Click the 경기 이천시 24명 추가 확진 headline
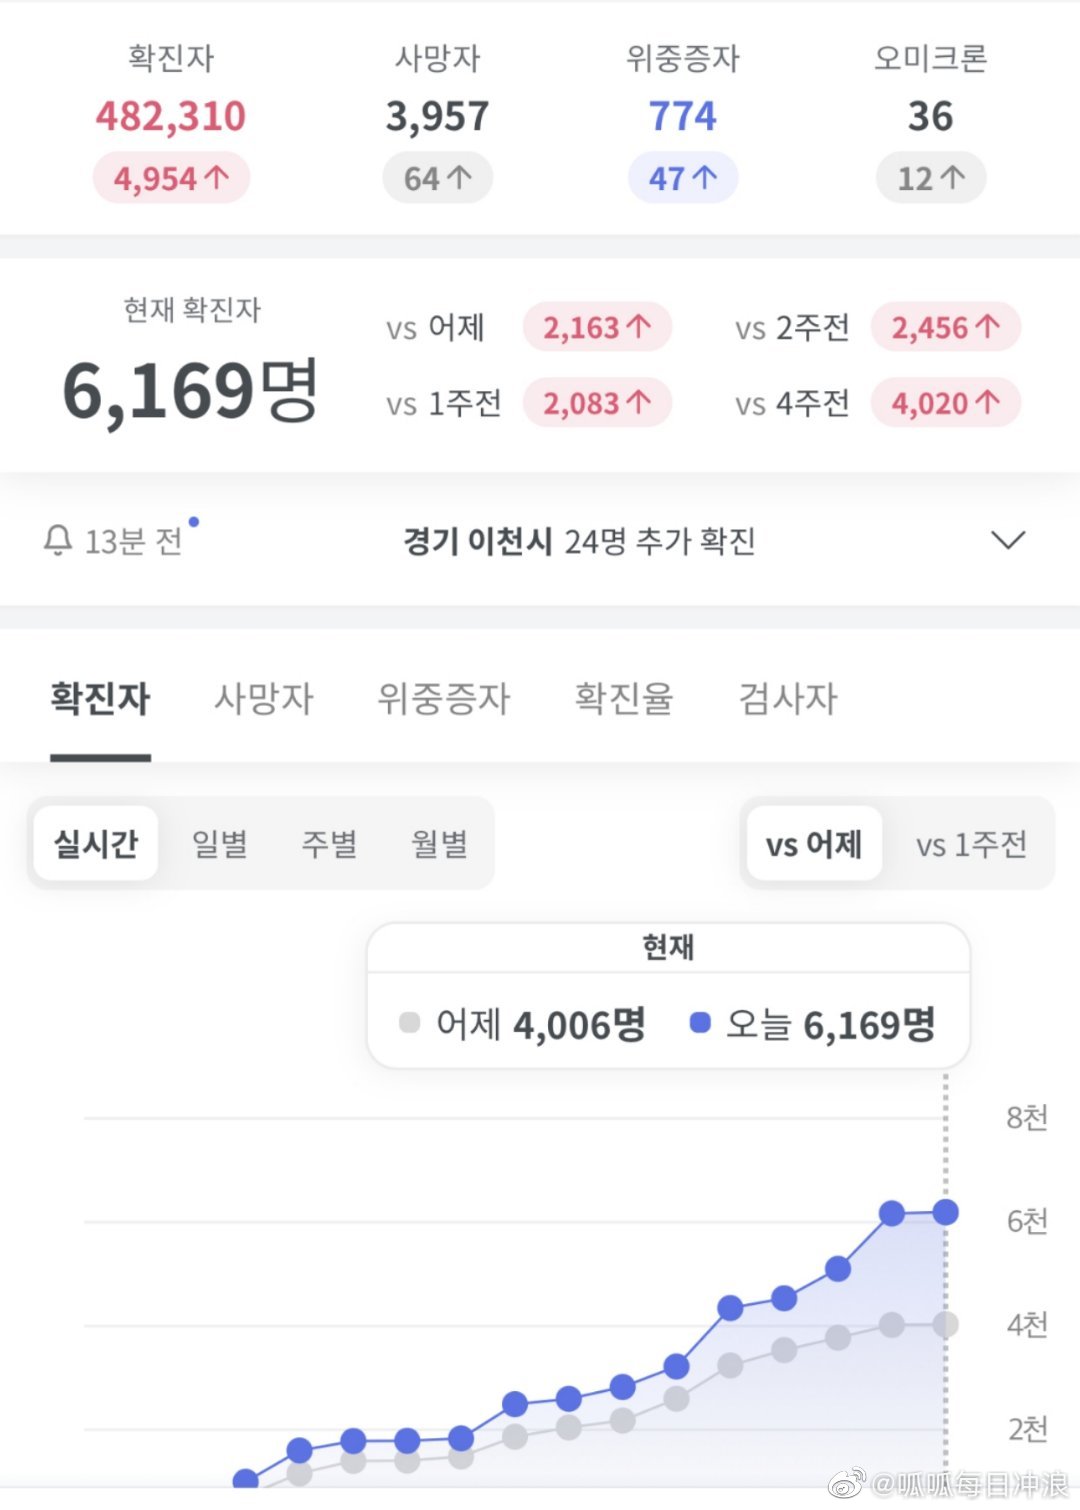1080x1510 pixels. (579, 541)
